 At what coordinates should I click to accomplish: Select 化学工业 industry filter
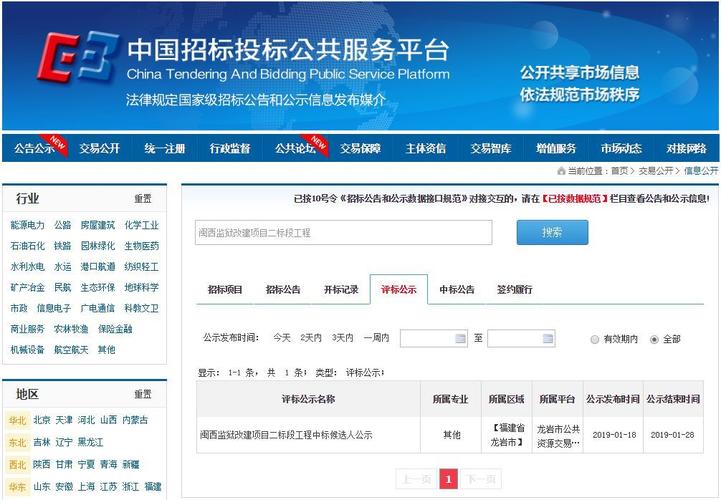coord(142,225)
